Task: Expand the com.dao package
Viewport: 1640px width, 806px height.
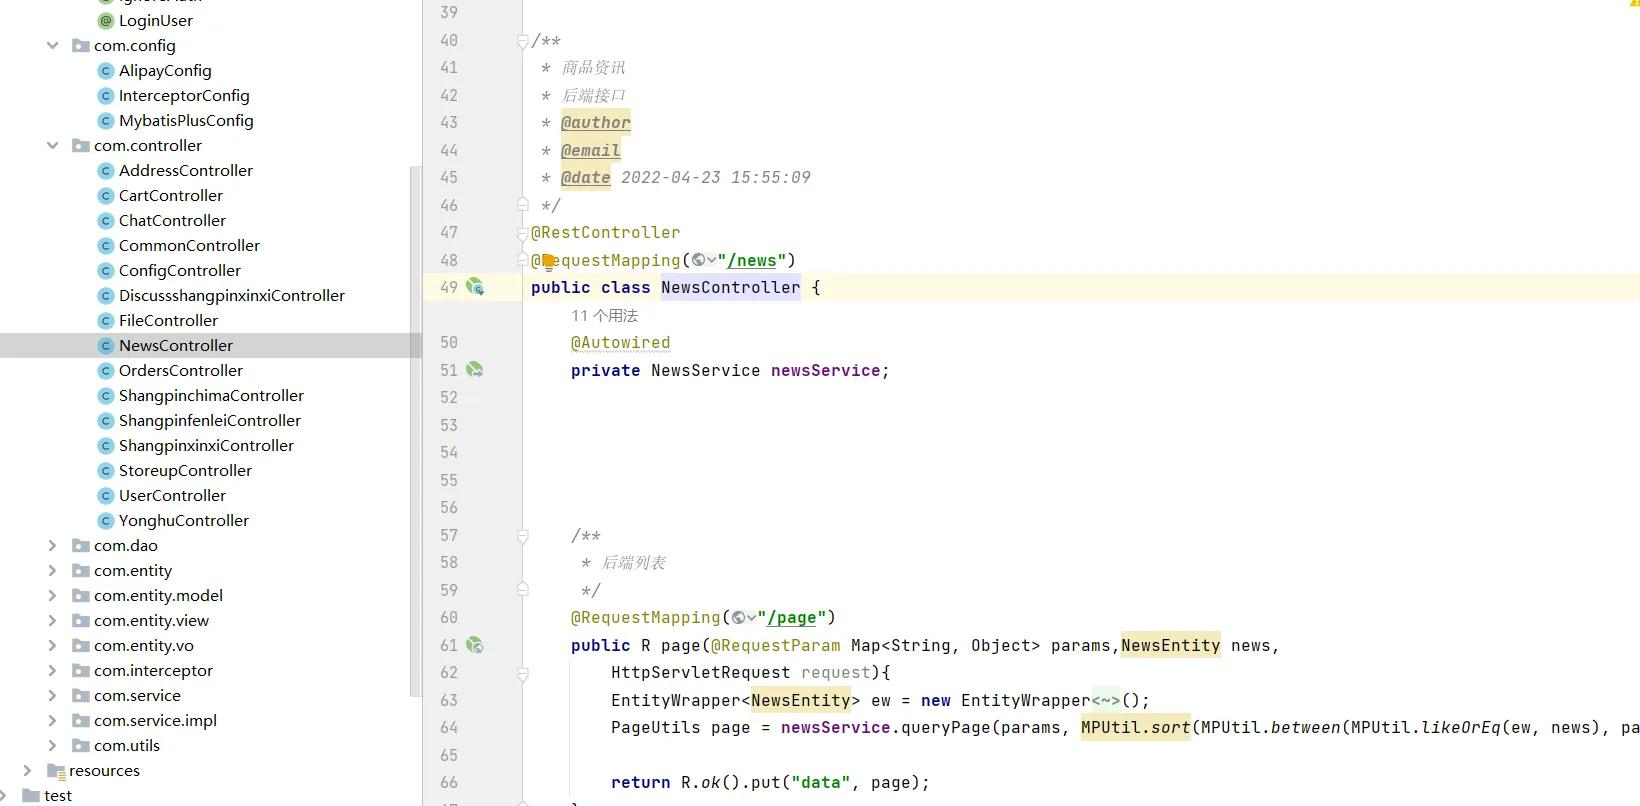Action: 53,546
